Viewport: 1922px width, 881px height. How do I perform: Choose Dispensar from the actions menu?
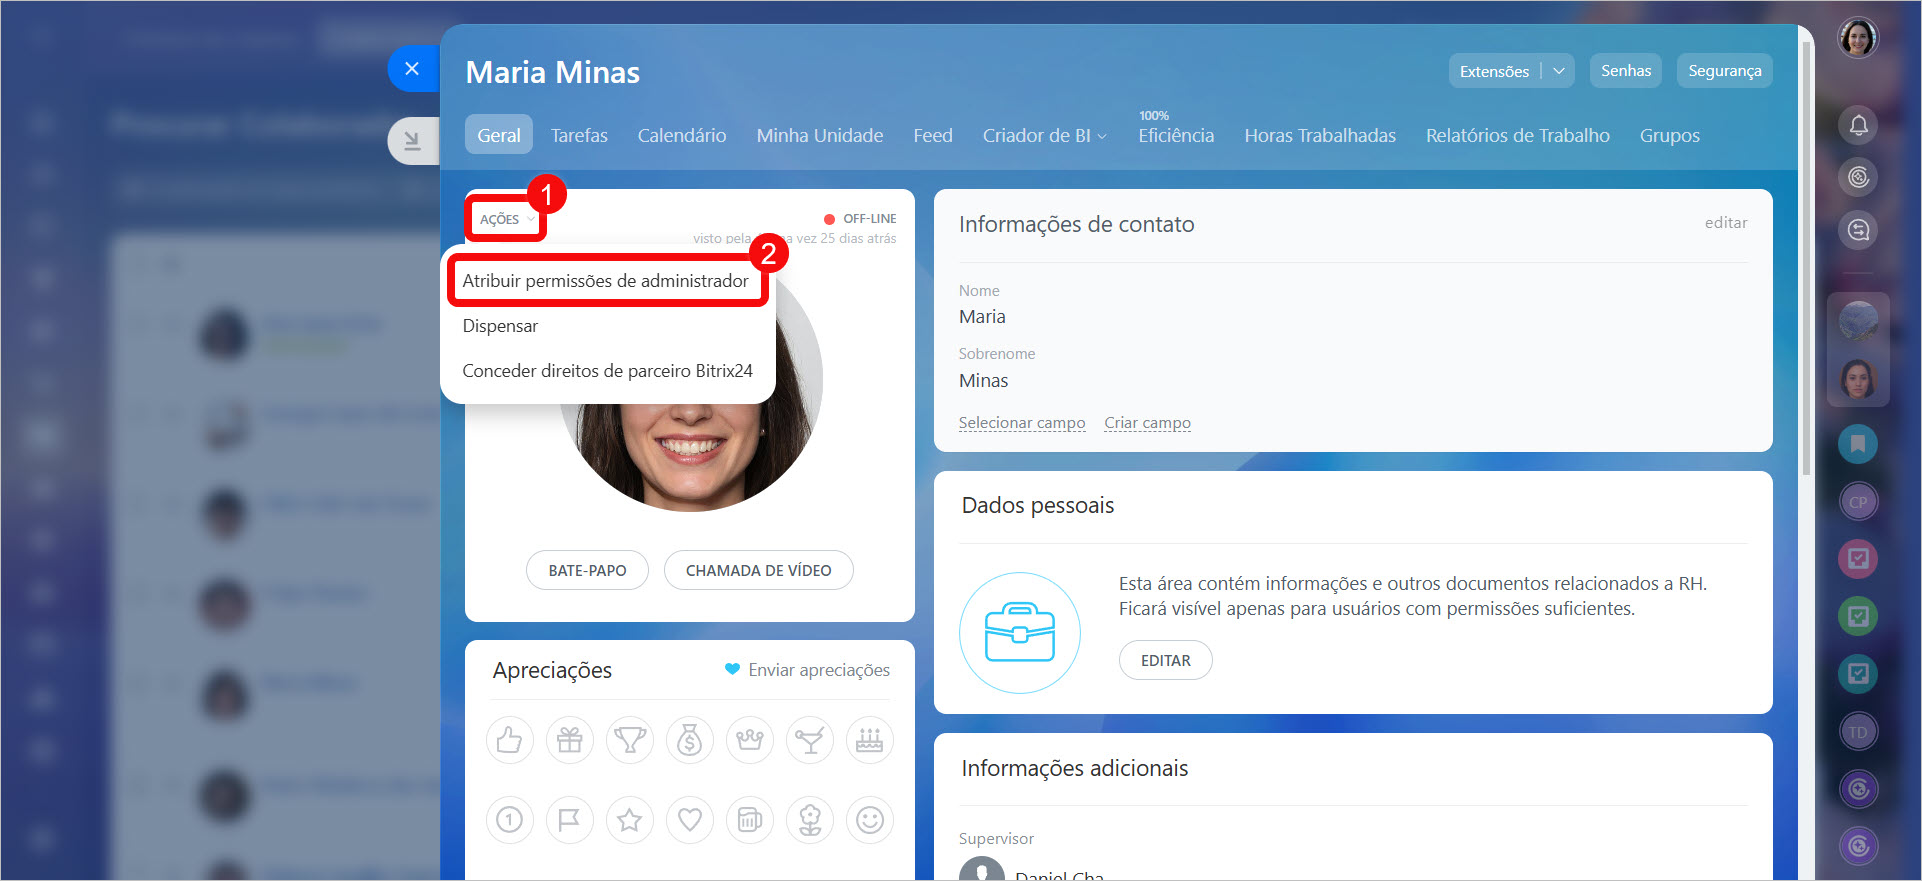click(x=500, y=326)
